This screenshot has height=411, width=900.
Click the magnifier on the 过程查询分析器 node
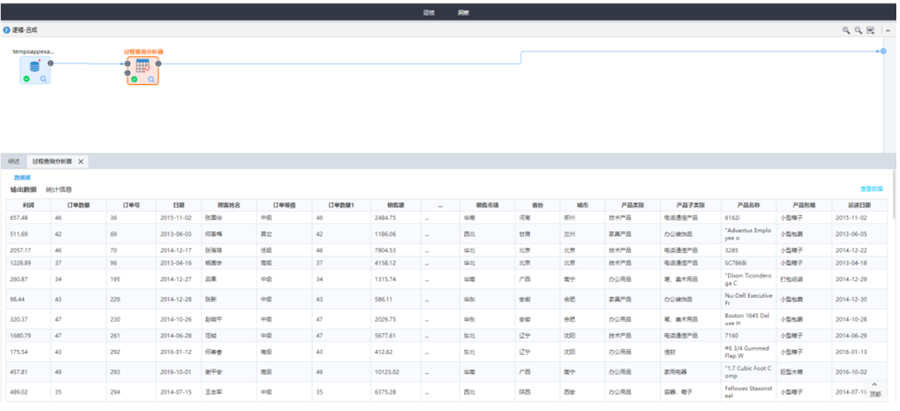151,79
